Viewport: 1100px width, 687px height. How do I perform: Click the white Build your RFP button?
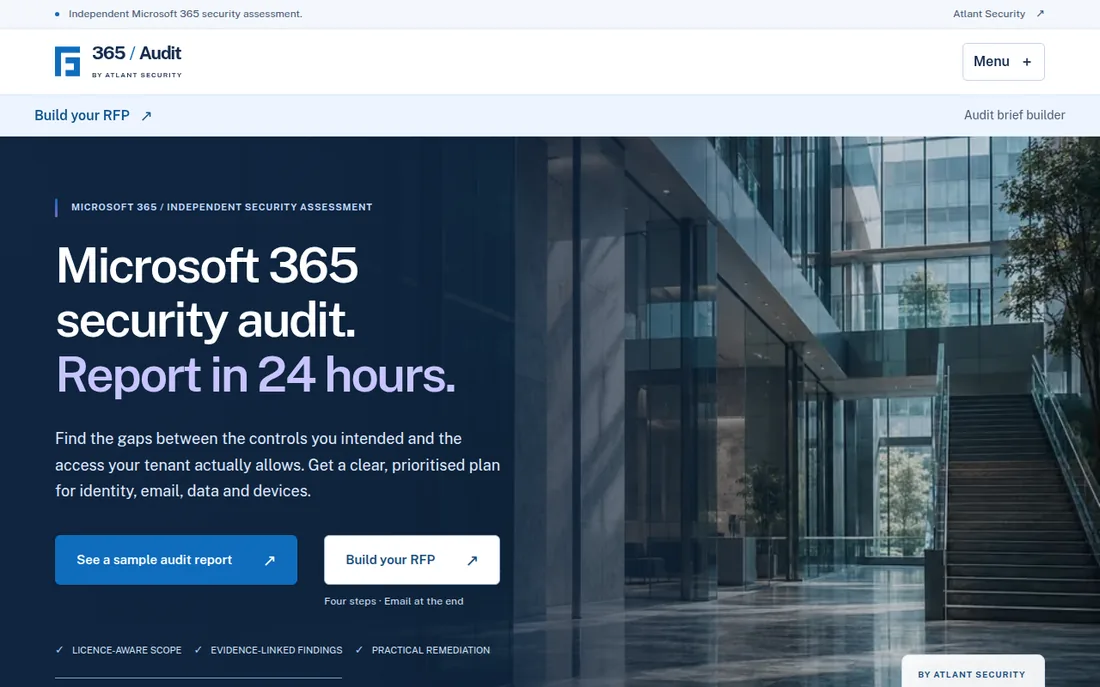[x=412, y=560]
